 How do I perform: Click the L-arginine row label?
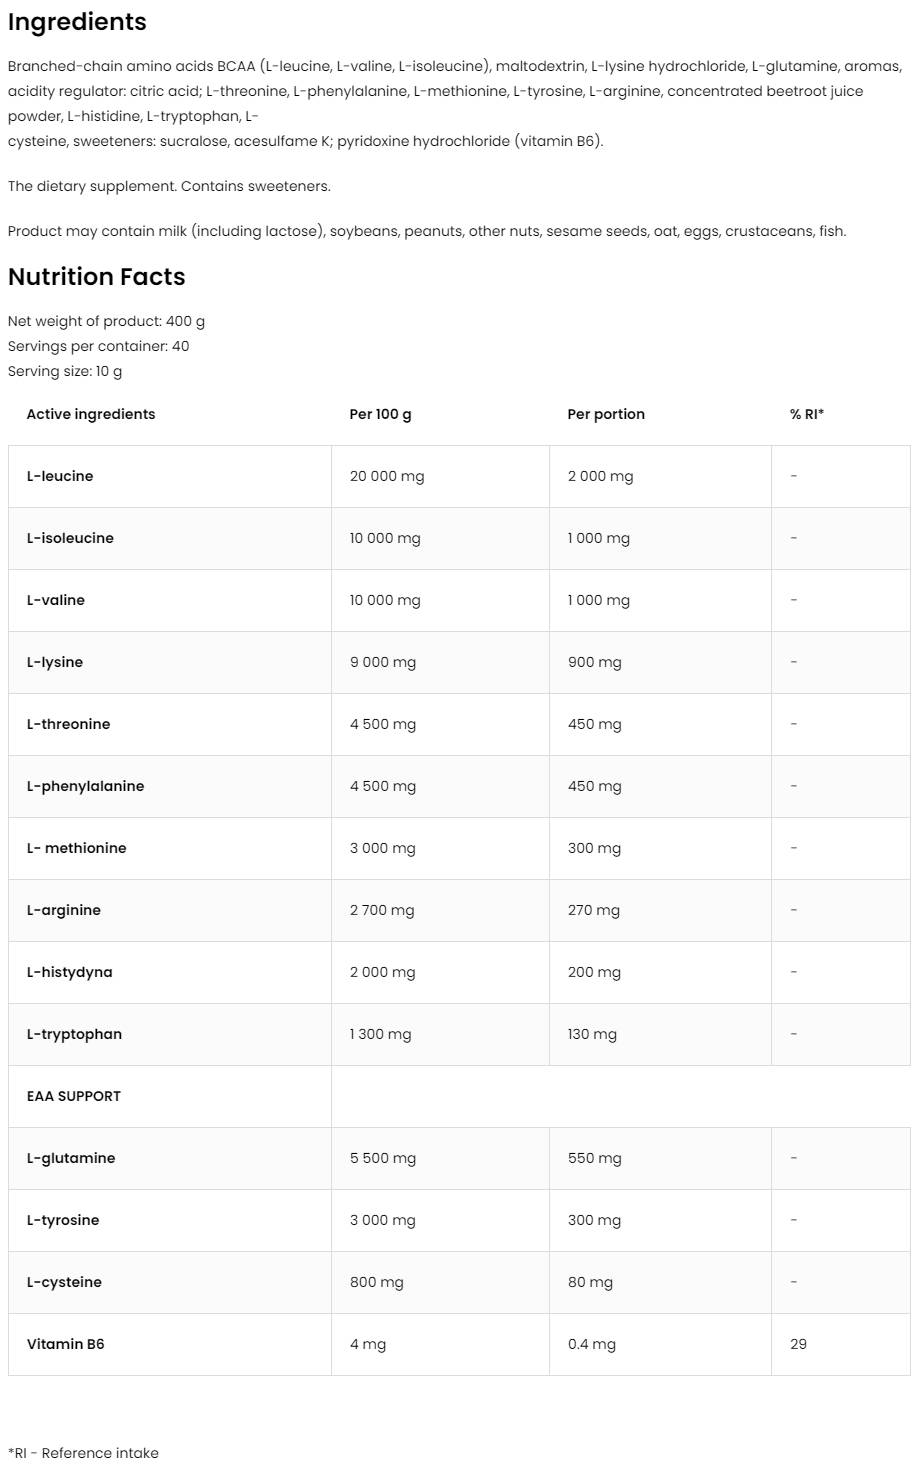(x=63, y=910)
